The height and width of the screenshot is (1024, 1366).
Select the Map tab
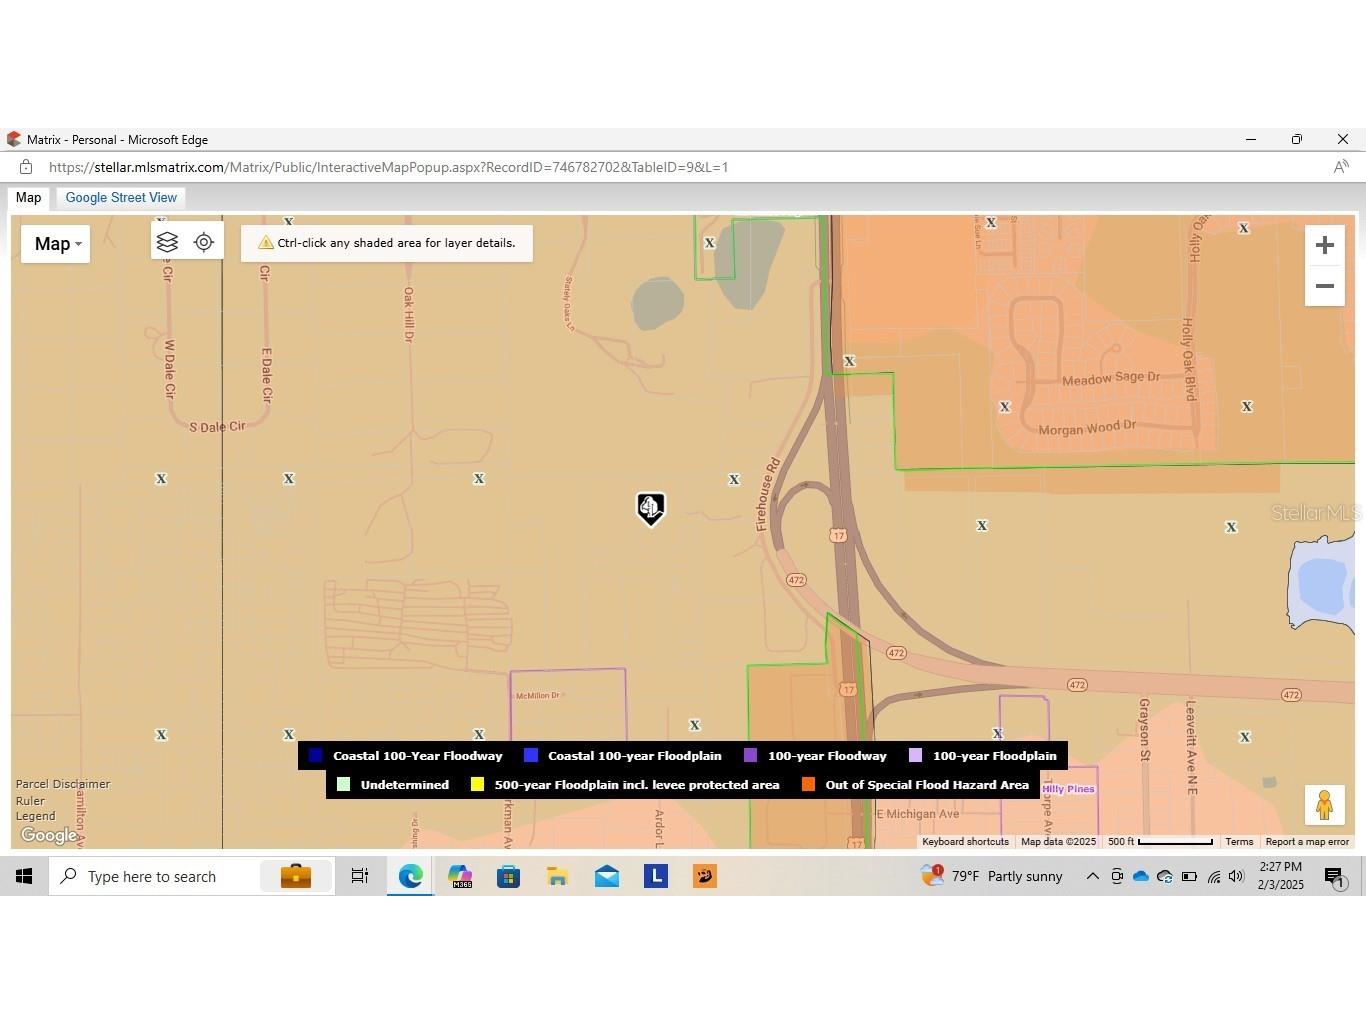(x=28, y=198)
